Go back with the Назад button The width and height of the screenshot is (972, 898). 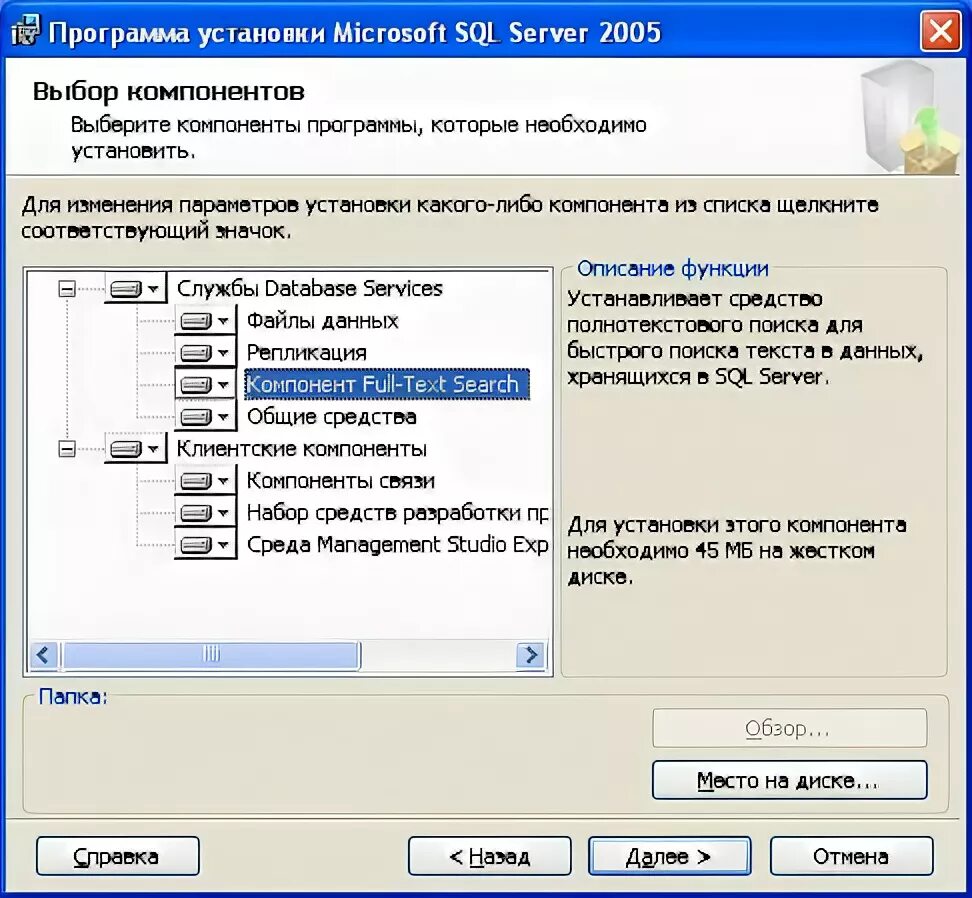489,856
